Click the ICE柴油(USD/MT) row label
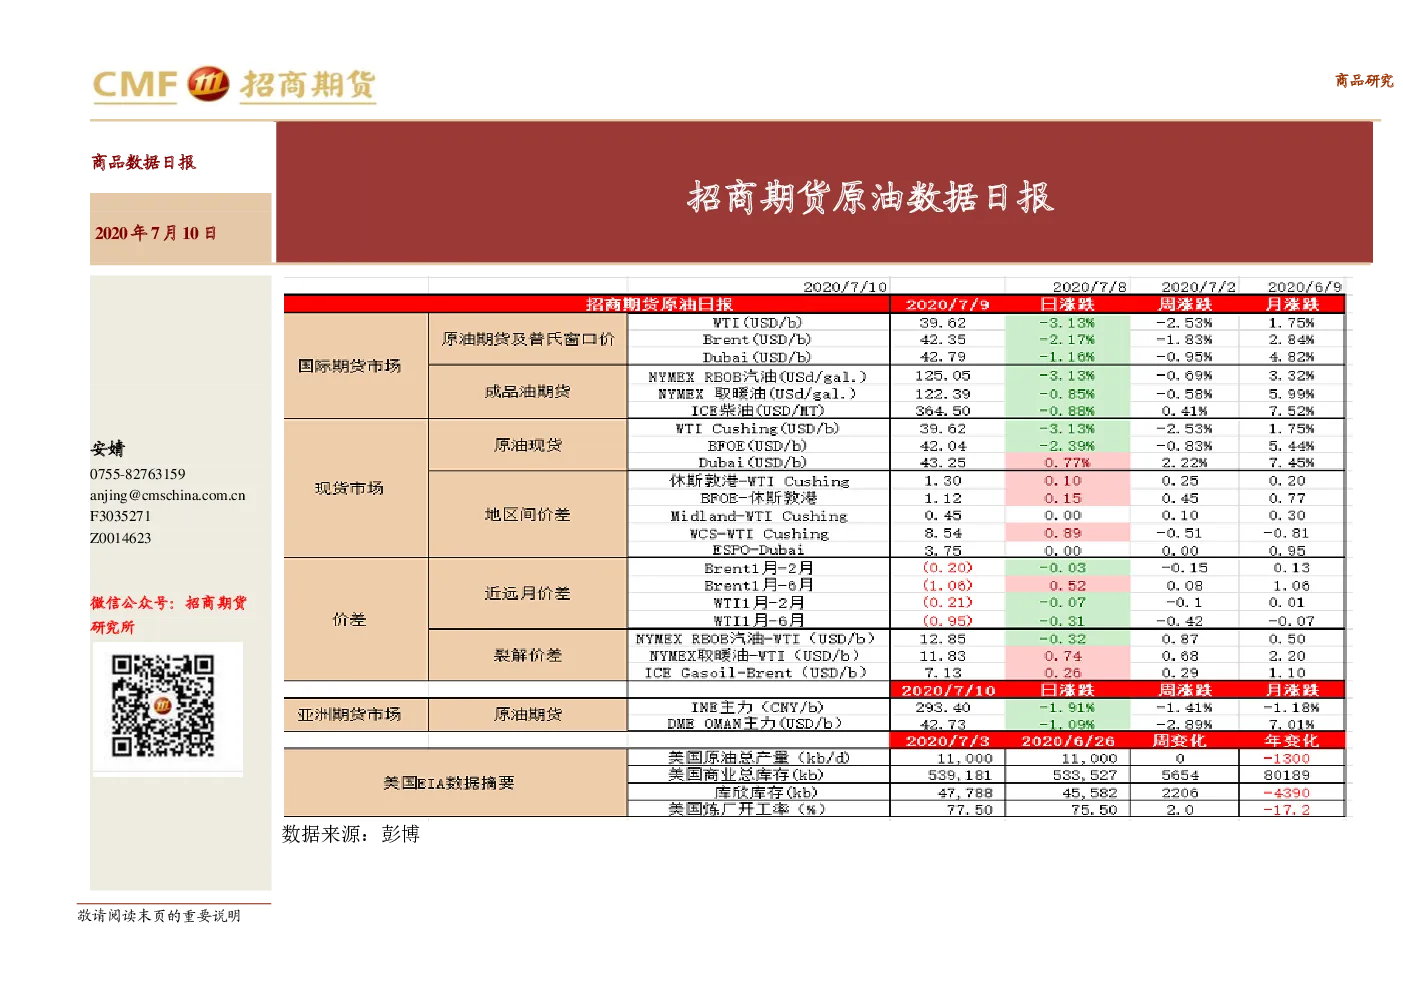Screen dimensions: 1403x992 click(757, 411)
